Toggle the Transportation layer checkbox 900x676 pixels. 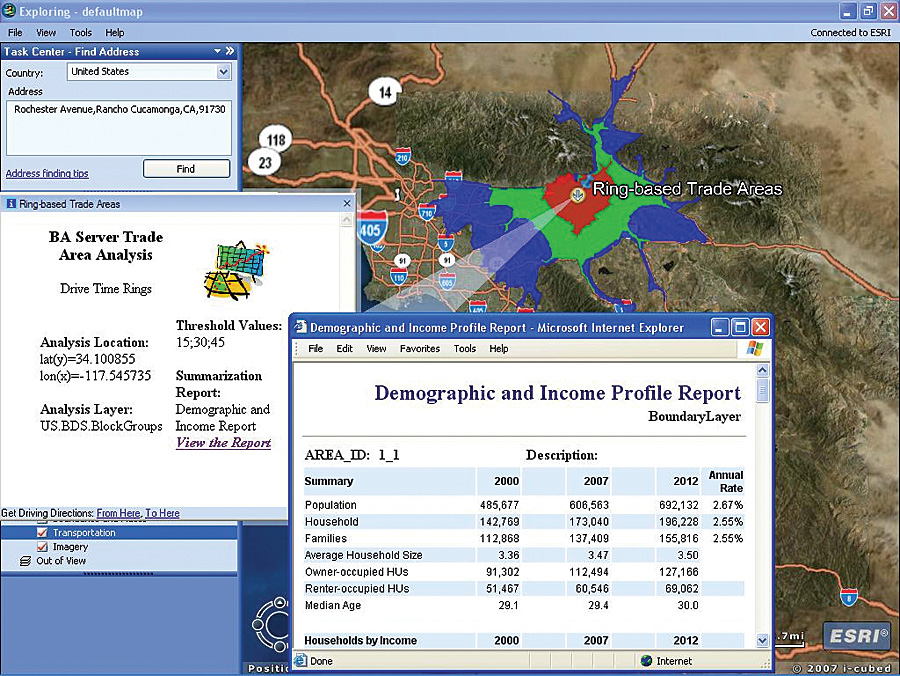coord(42,533)
